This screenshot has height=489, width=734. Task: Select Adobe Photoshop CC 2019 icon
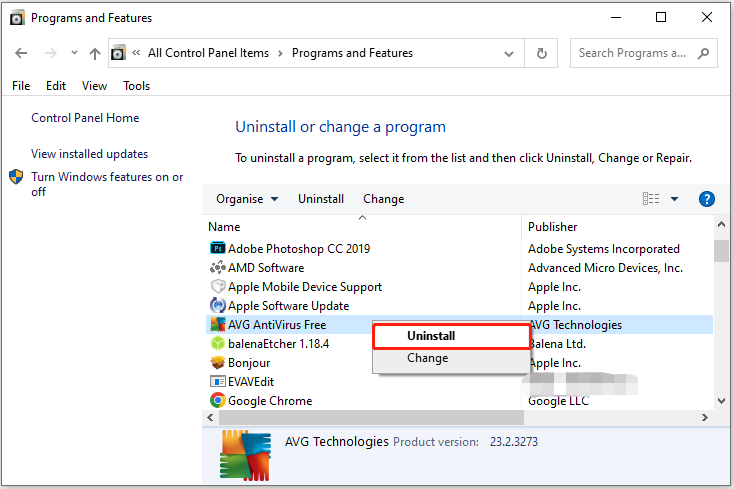(218, 248)
